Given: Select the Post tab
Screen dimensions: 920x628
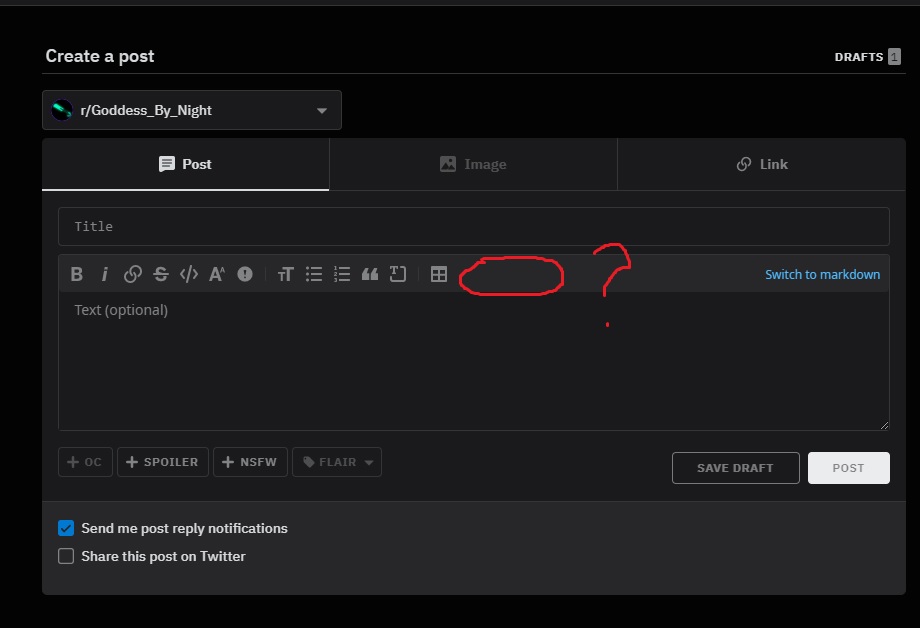Looking at the screenshot, I should [x=185, y=164].
